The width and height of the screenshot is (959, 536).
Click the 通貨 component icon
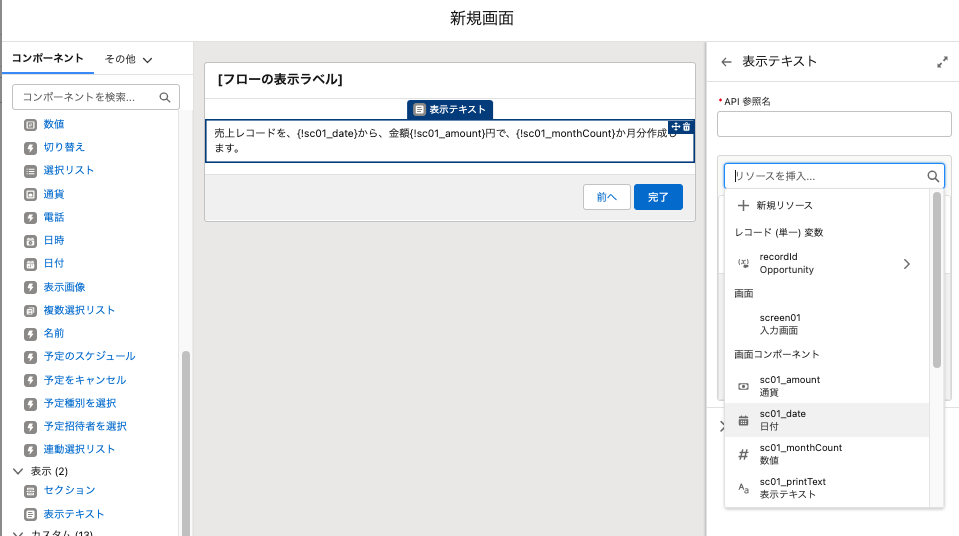31,195
